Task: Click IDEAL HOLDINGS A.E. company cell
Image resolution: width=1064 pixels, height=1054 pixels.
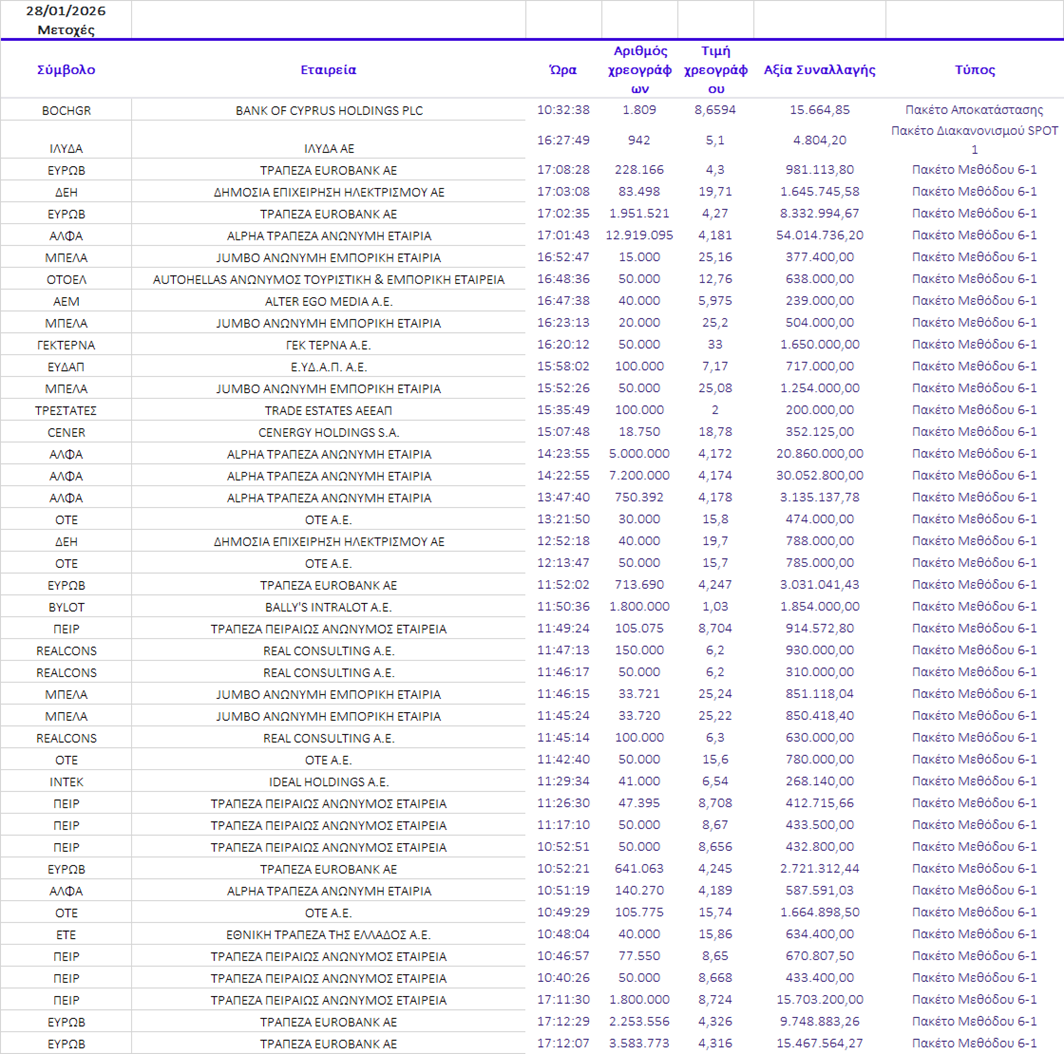Action: coord(328,782)
